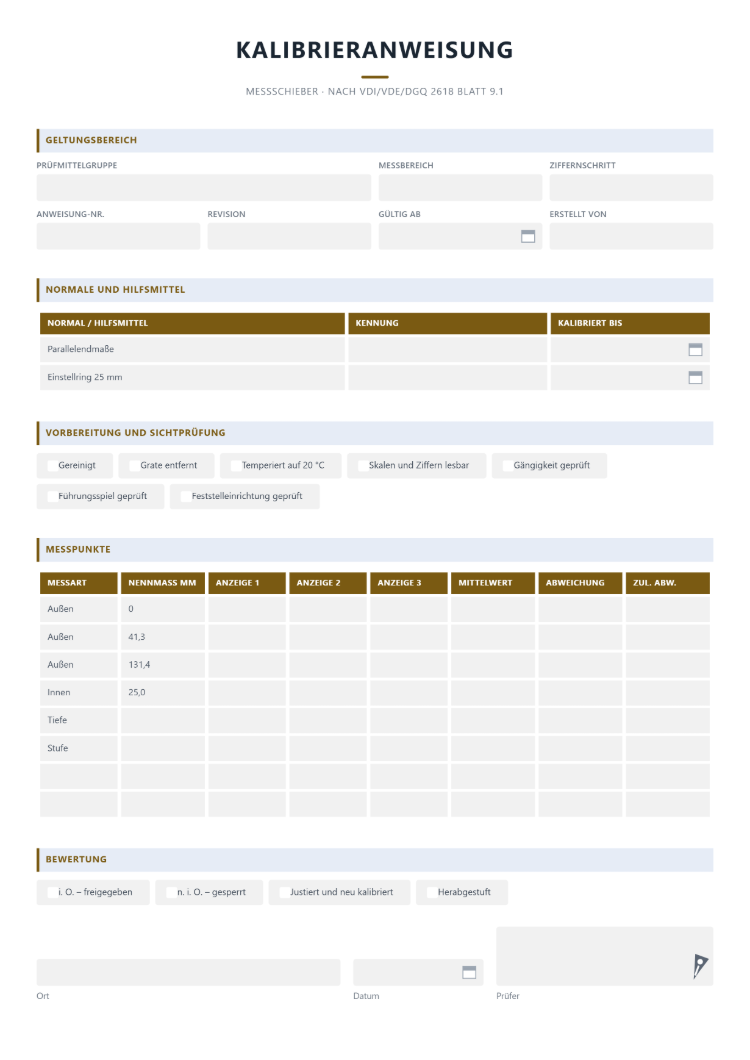Click Zul. Abw. cell in Innen row
750x1060 pixels.
pos(667,692)
